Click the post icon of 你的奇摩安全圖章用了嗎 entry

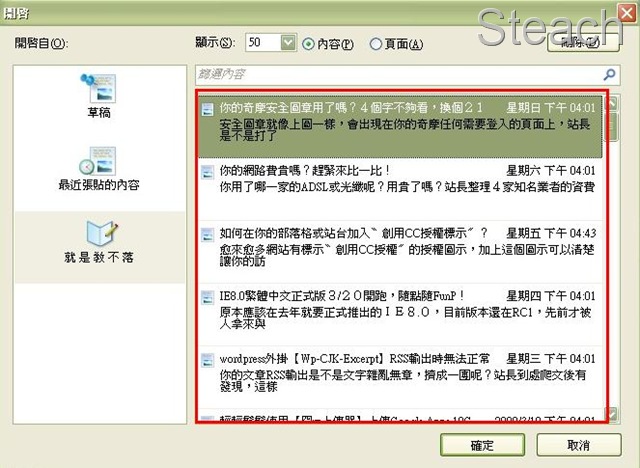207,109
